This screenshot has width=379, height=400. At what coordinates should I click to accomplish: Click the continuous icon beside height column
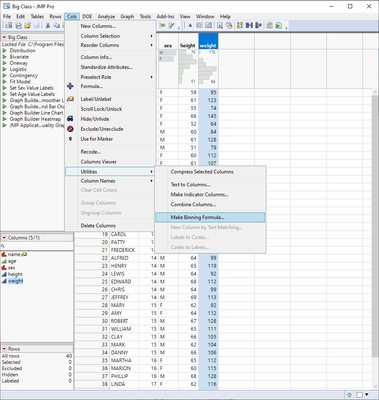coord(4,274)
